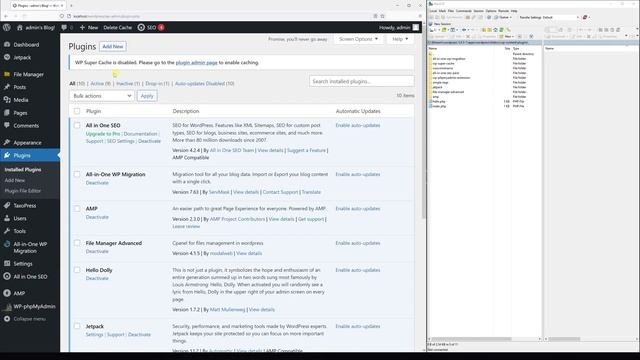The width and height of the screenshot is (640, 360).
Task: Open All in One SEO sidebar item
Action: (30, 277)
